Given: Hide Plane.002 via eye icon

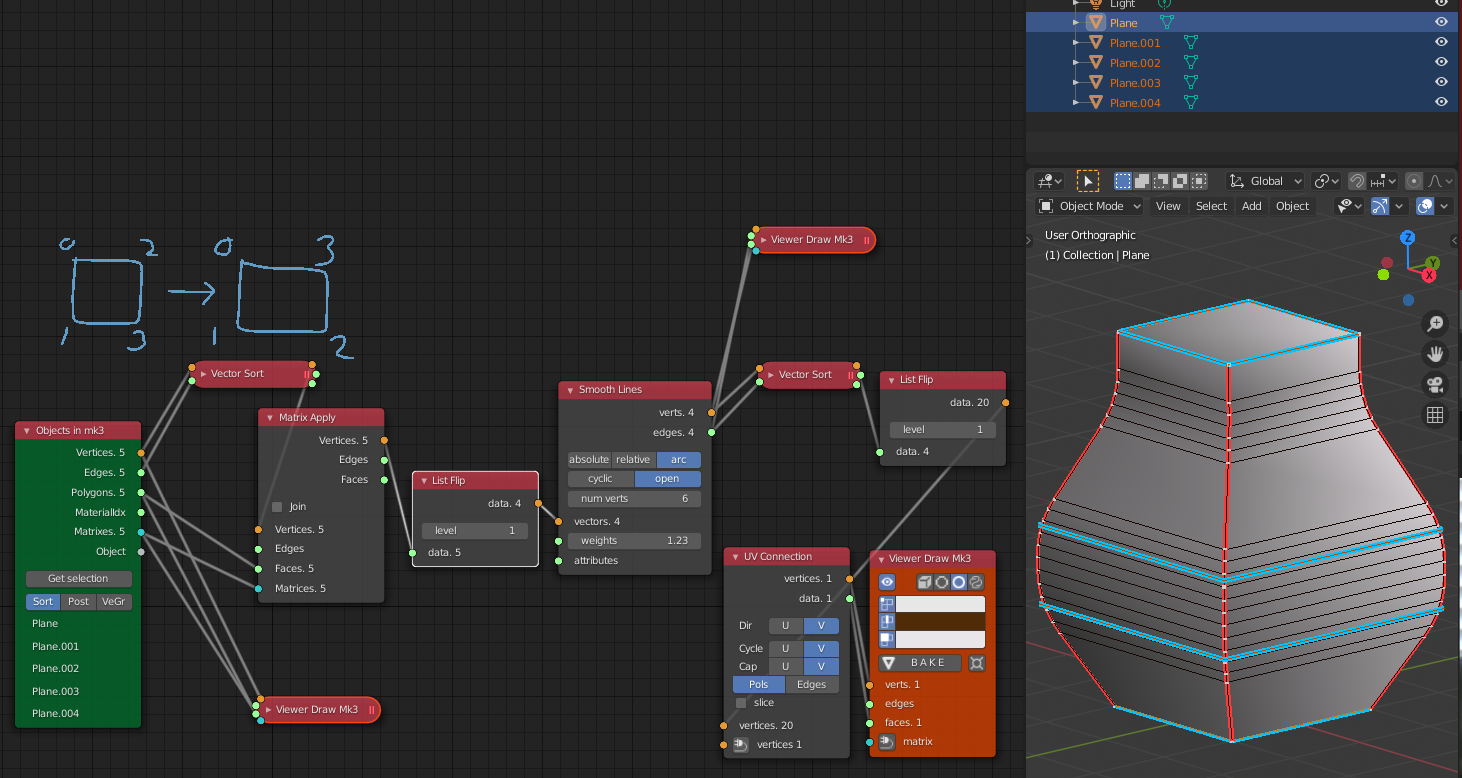Looking at the screenshot, I should 1441,62.
